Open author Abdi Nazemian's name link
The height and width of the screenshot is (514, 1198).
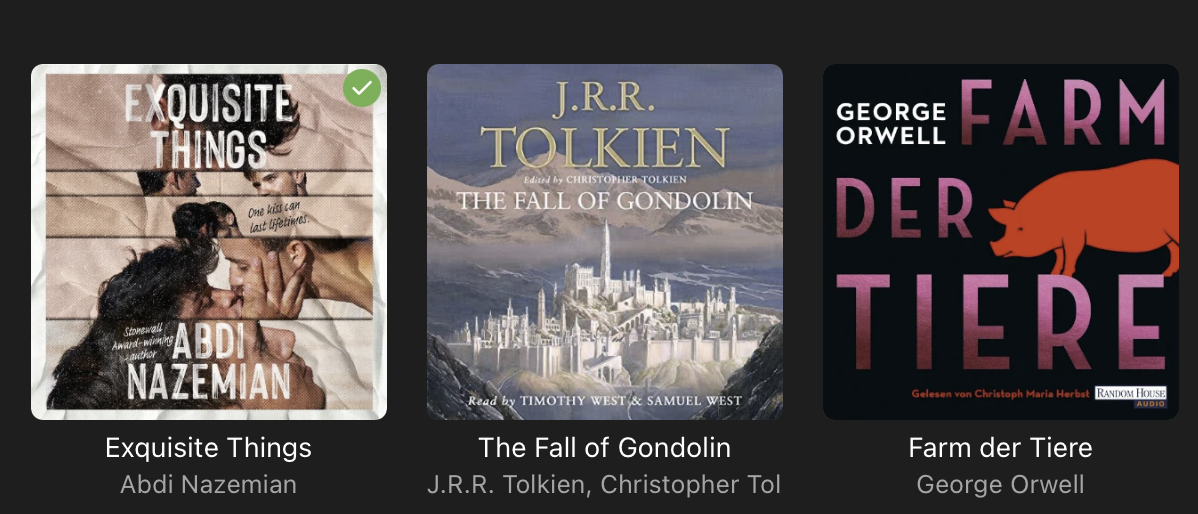[x=209, y=485]
